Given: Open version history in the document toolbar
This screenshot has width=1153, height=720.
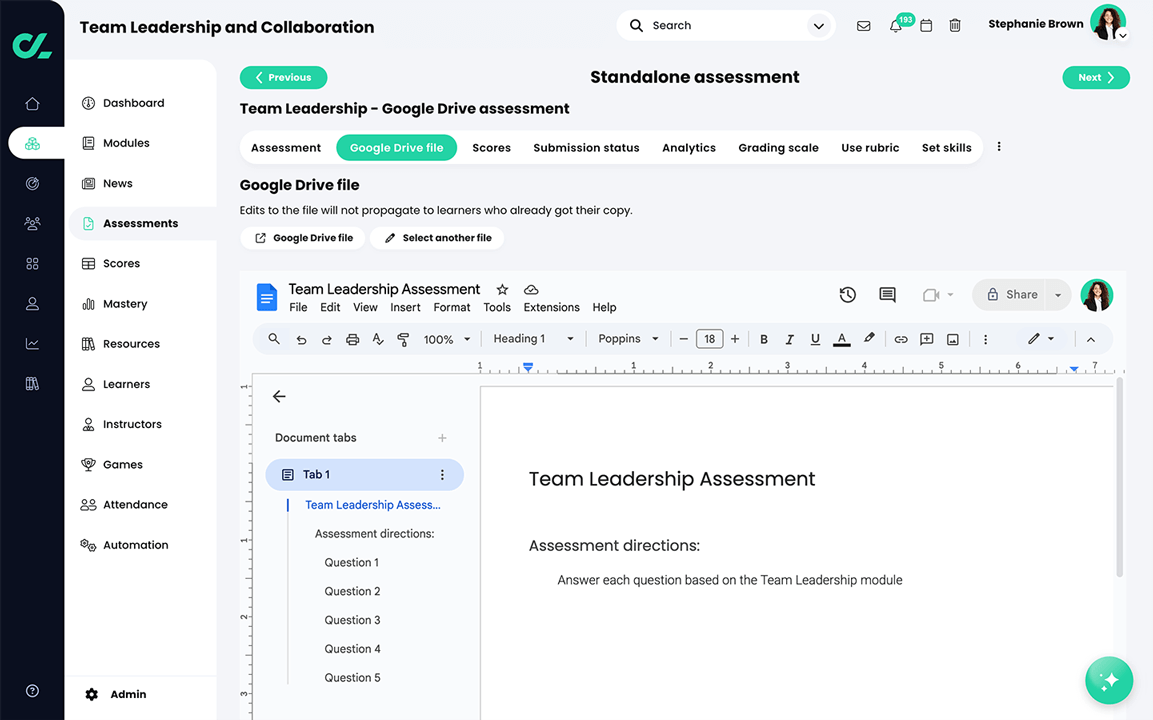Looking at the screenshot, I should pos(847,295).
